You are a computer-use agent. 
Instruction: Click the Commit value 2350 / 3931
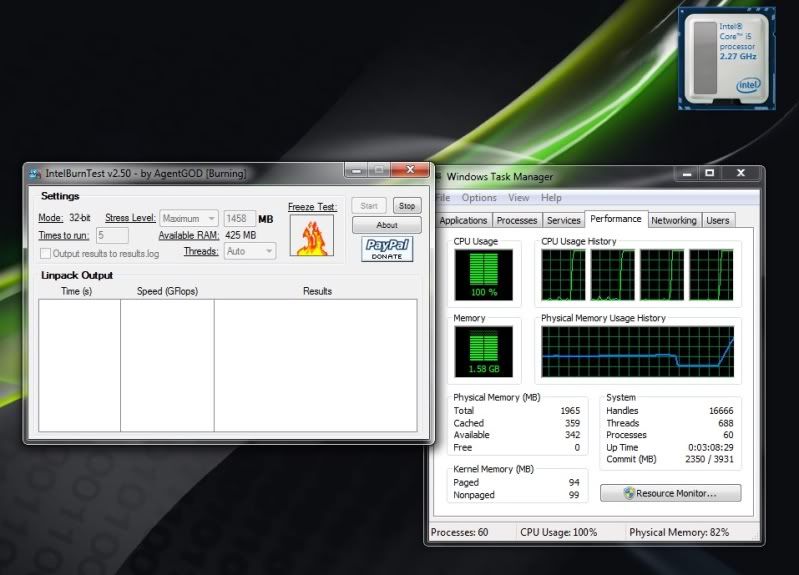pos(709,459)
